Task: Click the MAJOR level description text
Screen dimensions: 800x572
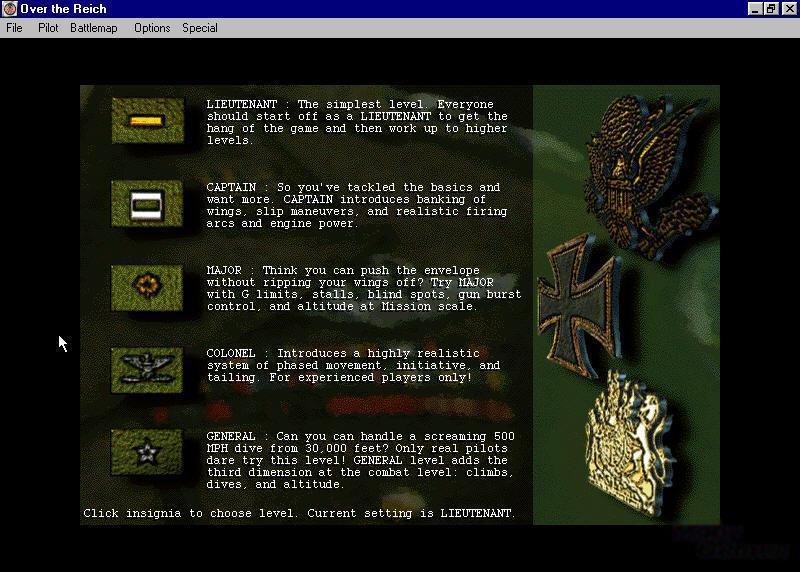Action: (364, 288)
